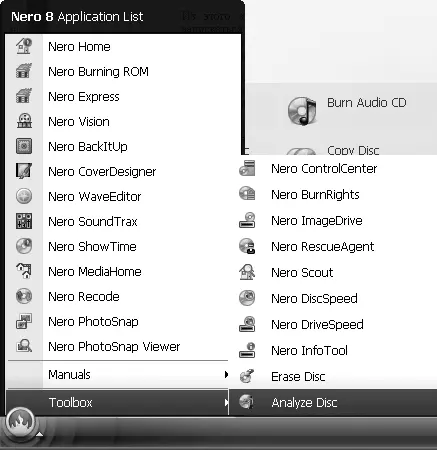This screenshot has width=437, height=450.
Task: Open the Nero flame launcher button
Action: (x=21, y=422)
